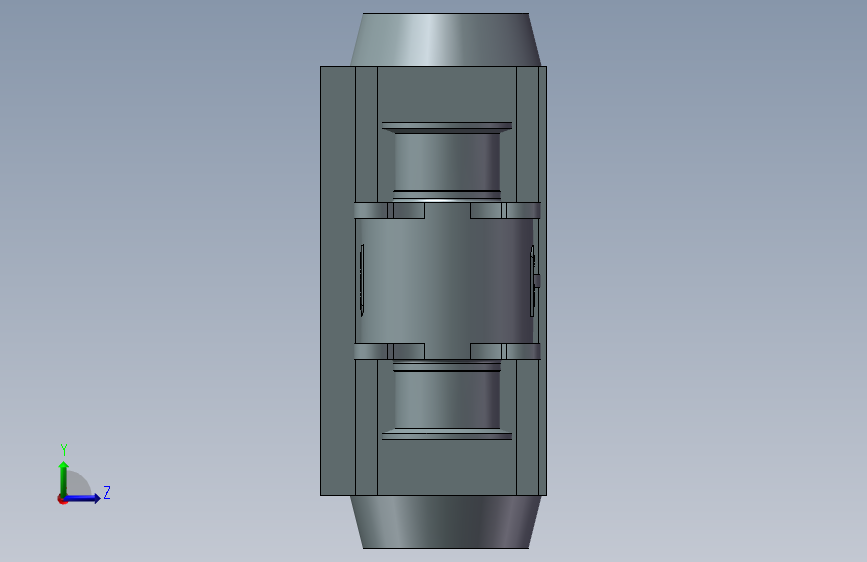Viewport: 867px width, 562px height.
Task: Click the green Y axis arrow of the triad
Action: [64, 479]
